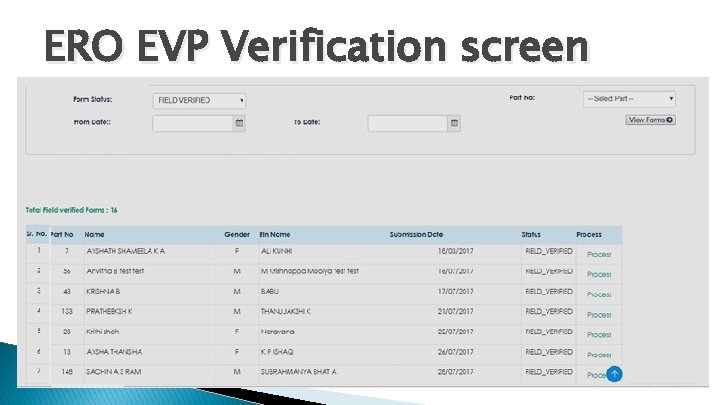The height and width of the screenshot is (405, 720).
Task: Click relation name Narayana
Action: [277, 332]
